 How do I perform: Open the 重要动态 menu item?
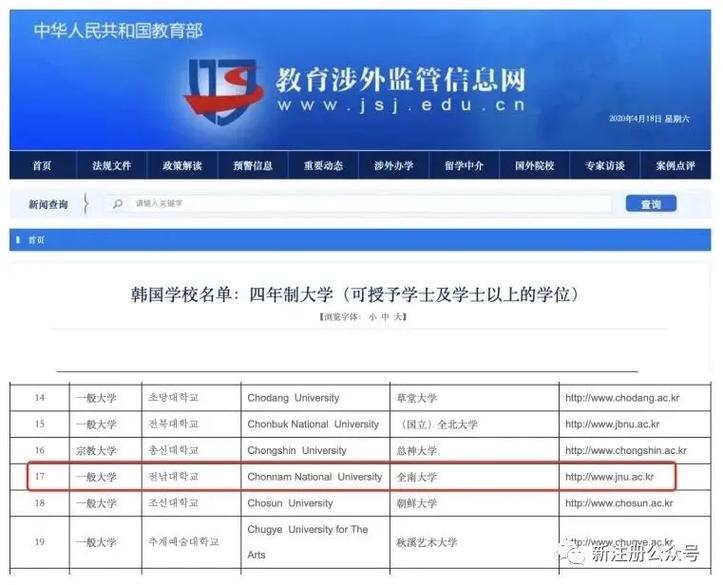tap(323, 165)
